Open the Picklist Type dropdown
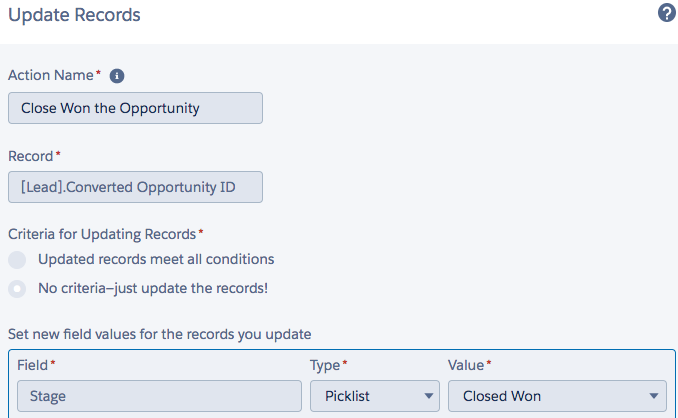 point(374,396)
